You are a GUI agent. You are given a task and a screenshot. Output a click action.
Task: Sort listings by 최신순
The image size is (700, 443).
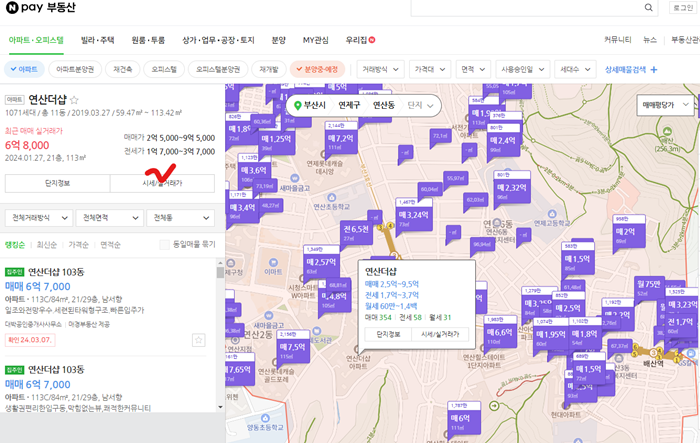coord(47,245)
